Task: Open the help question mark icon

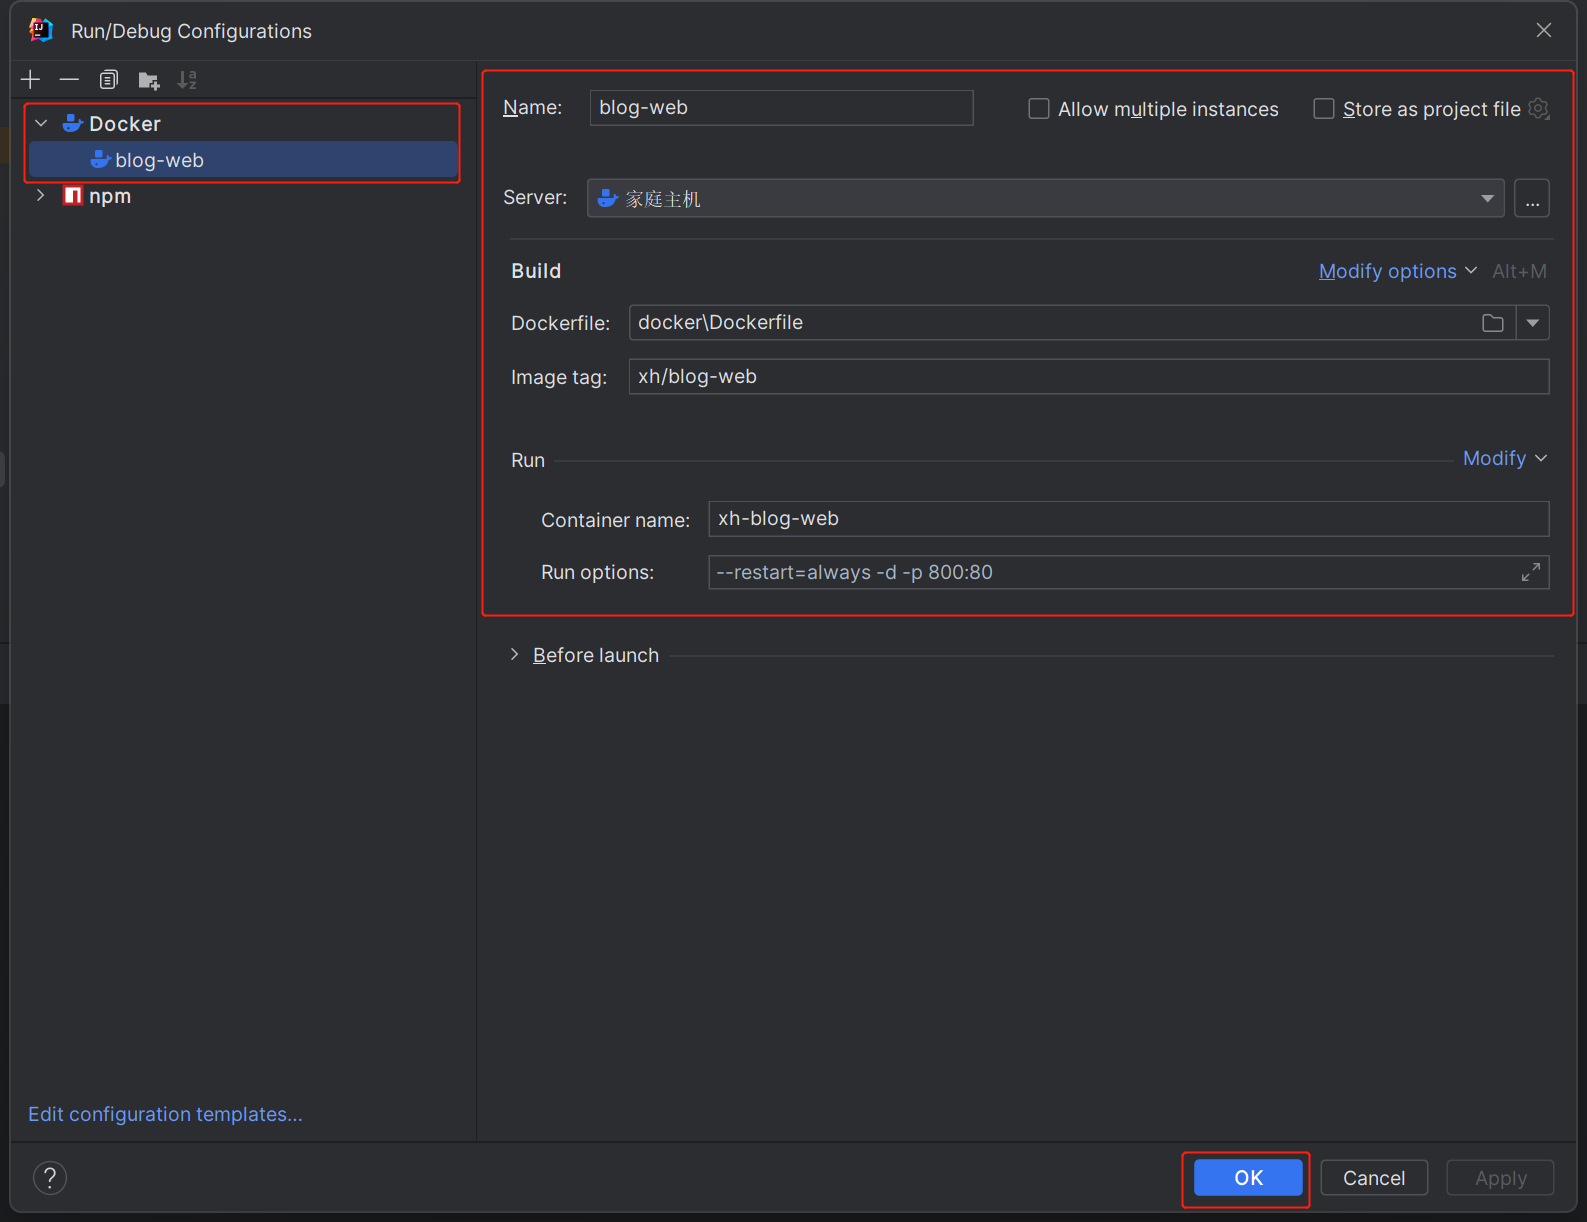Action: [x=50, y=1178]
